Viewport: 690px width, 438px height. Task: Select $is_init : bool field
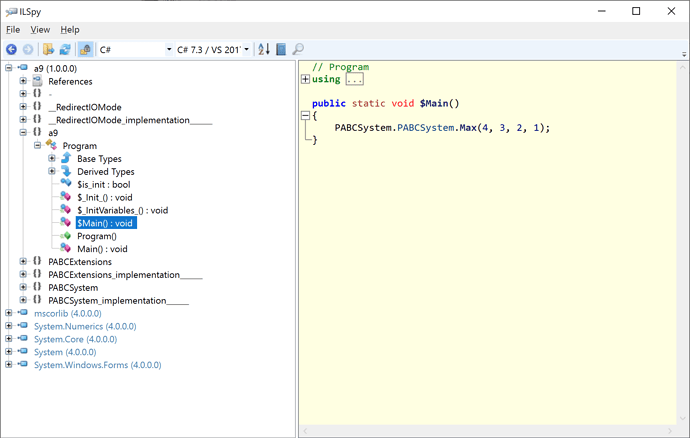(x=104, y=184)
